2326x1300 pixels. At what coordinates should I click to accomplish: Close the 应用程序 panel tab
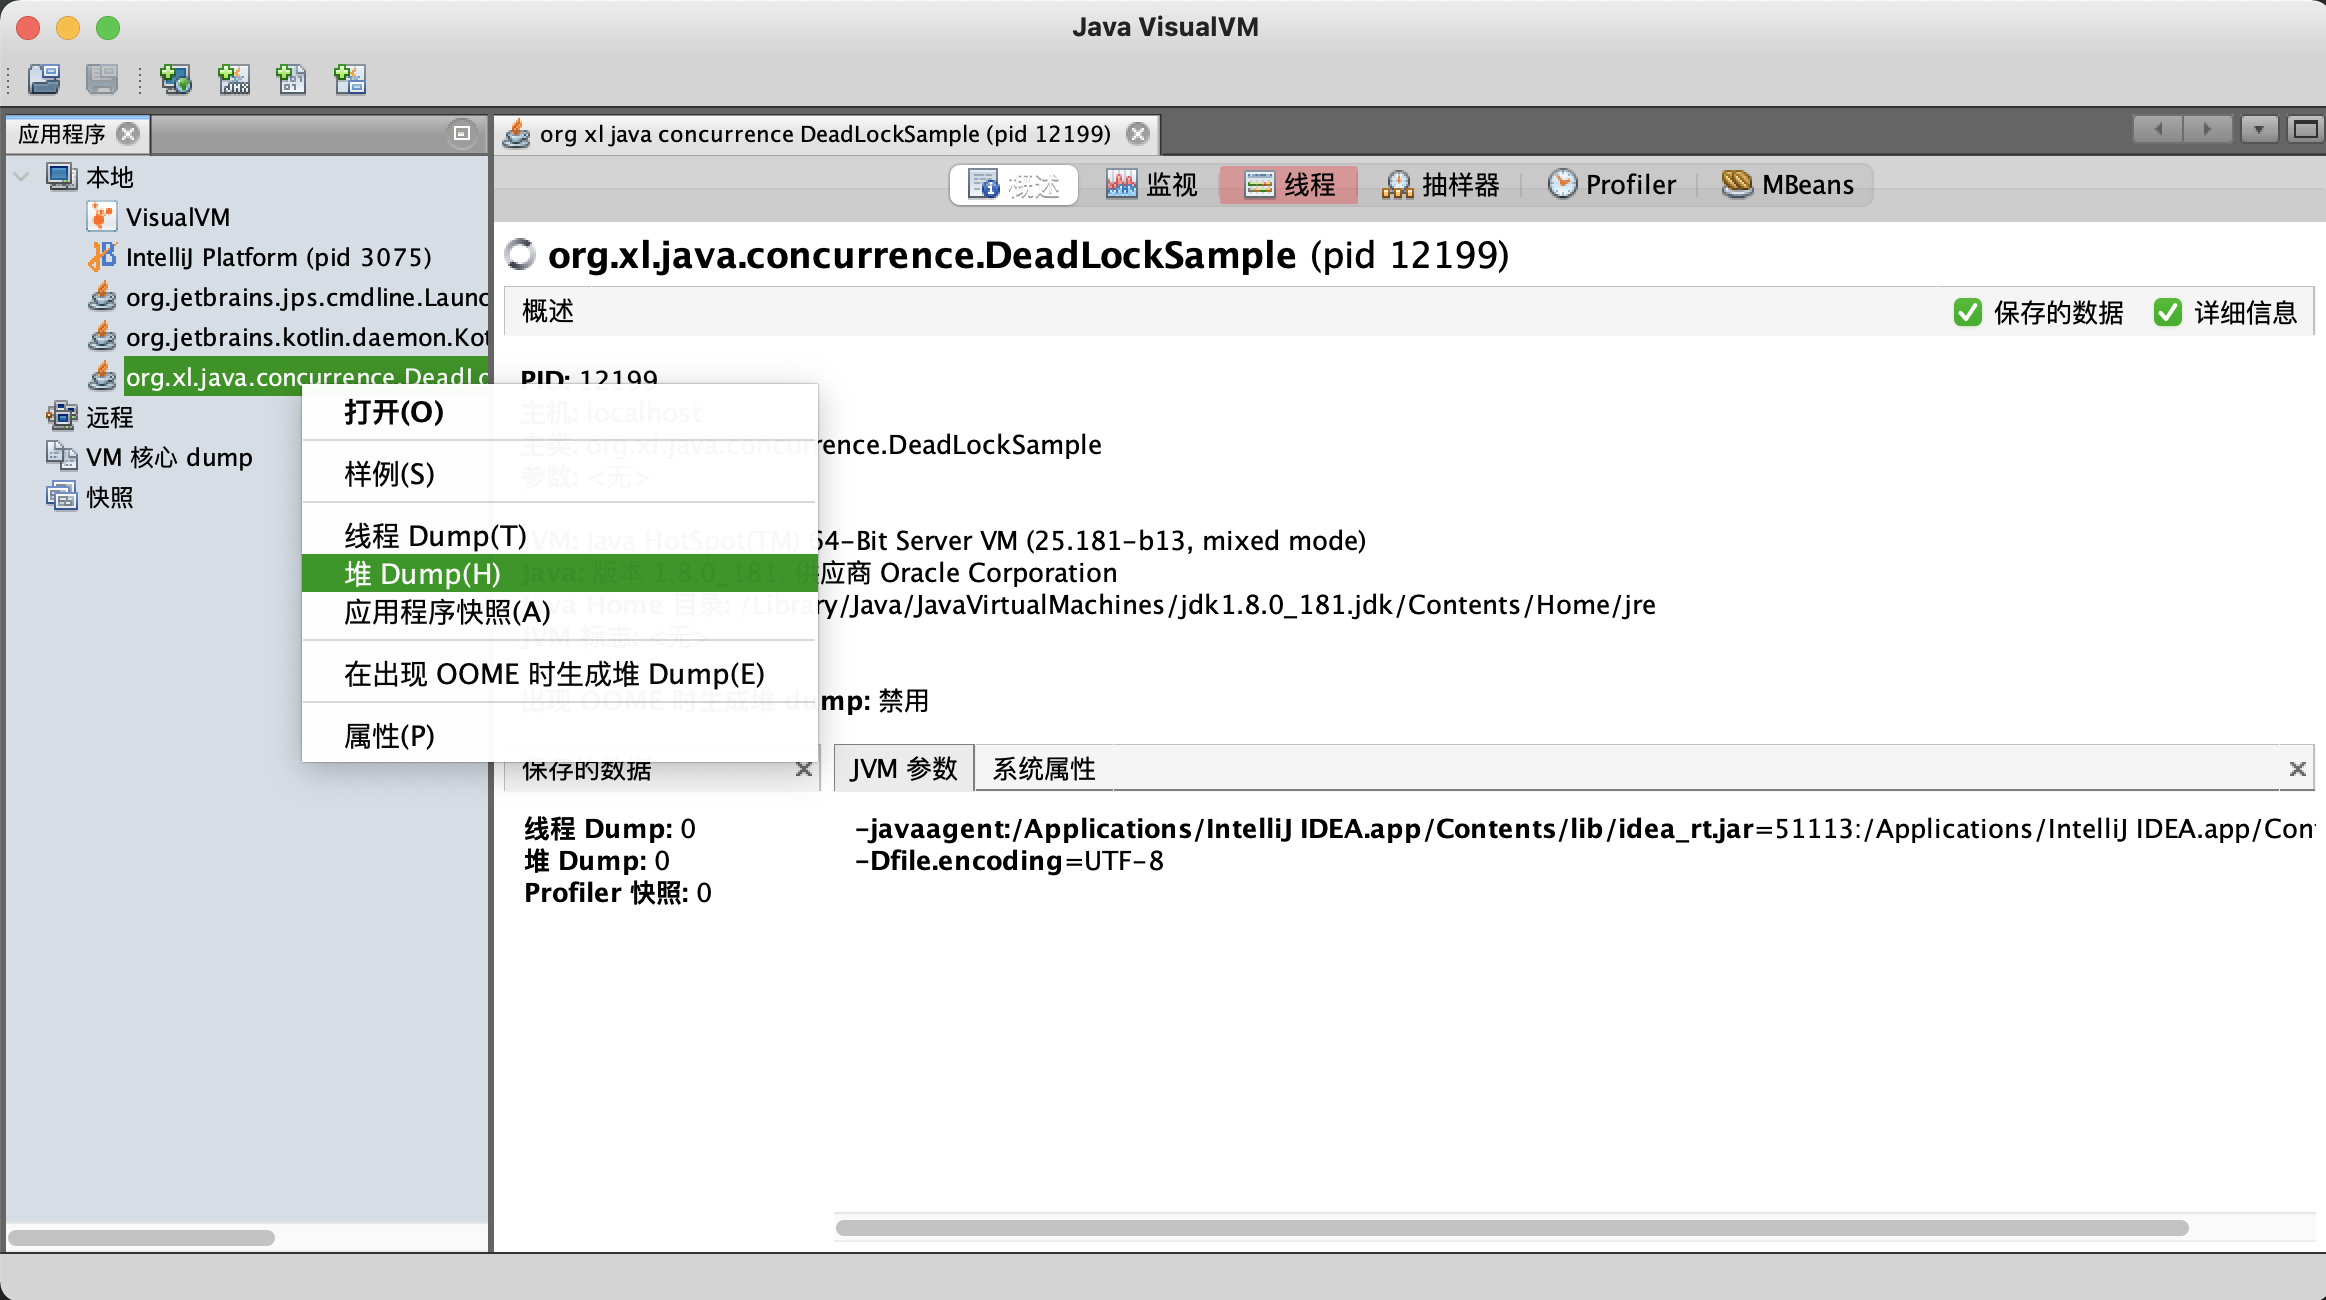[128, 133]
